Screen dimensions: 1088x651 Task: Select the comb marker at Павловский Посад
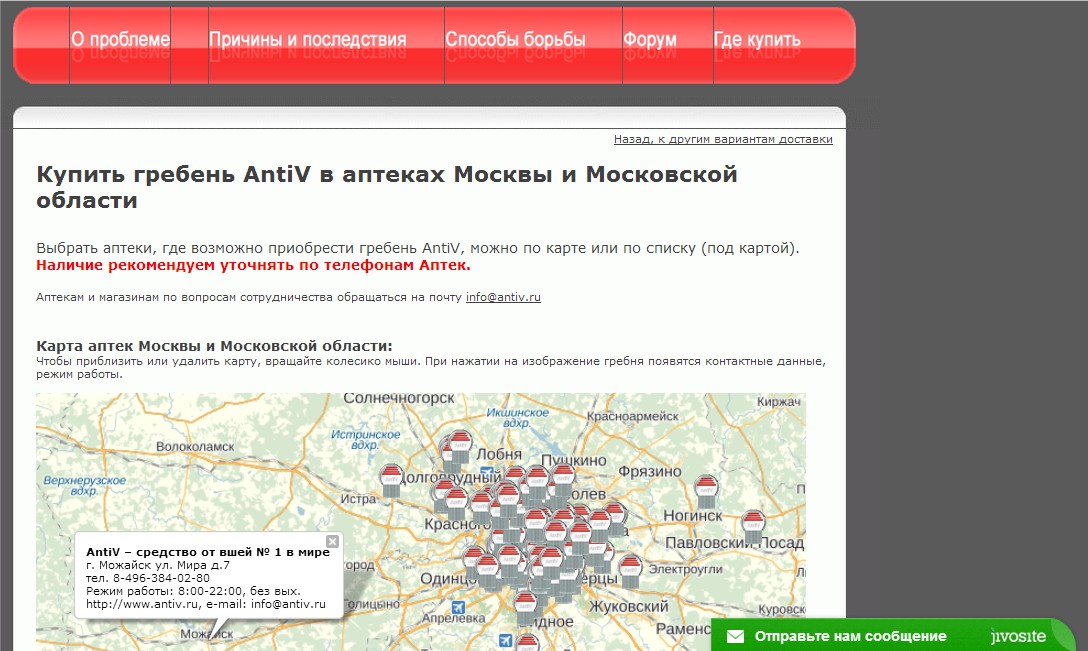coord(754,526)
